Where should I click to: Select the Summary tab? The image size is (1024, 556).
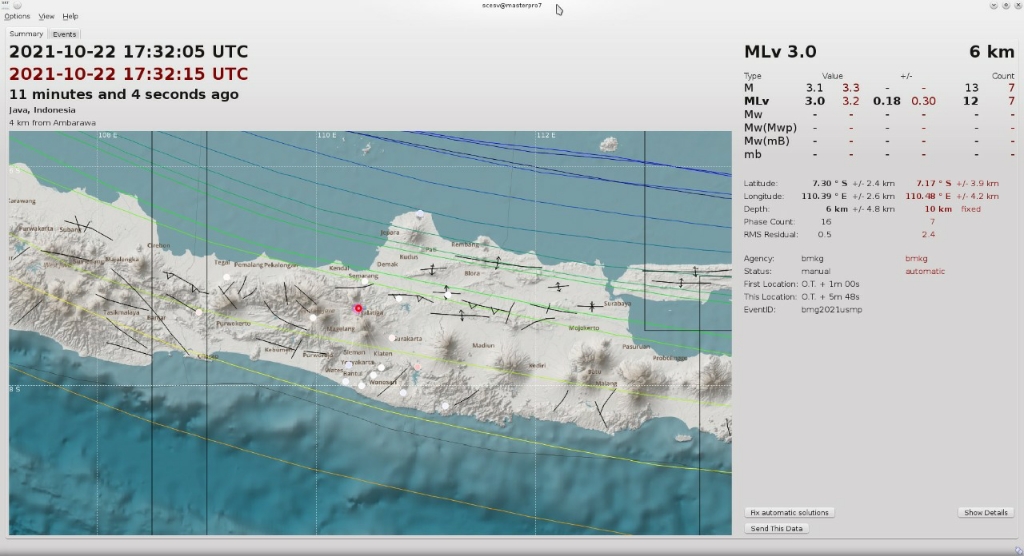pyautogui.click(x=26, y=34)
